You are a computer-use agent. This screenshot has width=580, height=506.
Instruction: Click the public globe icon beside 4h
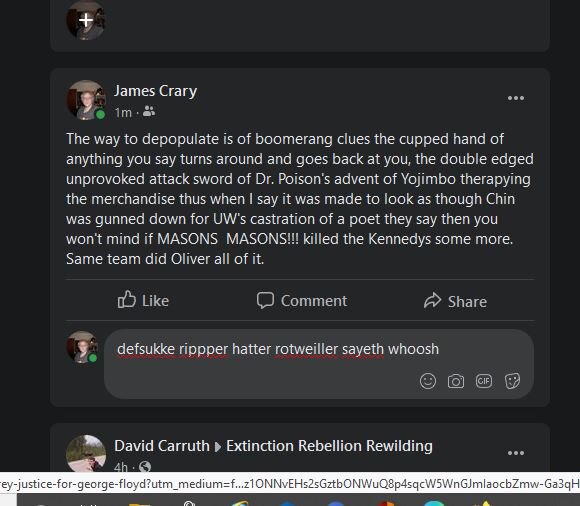point(145,467)
